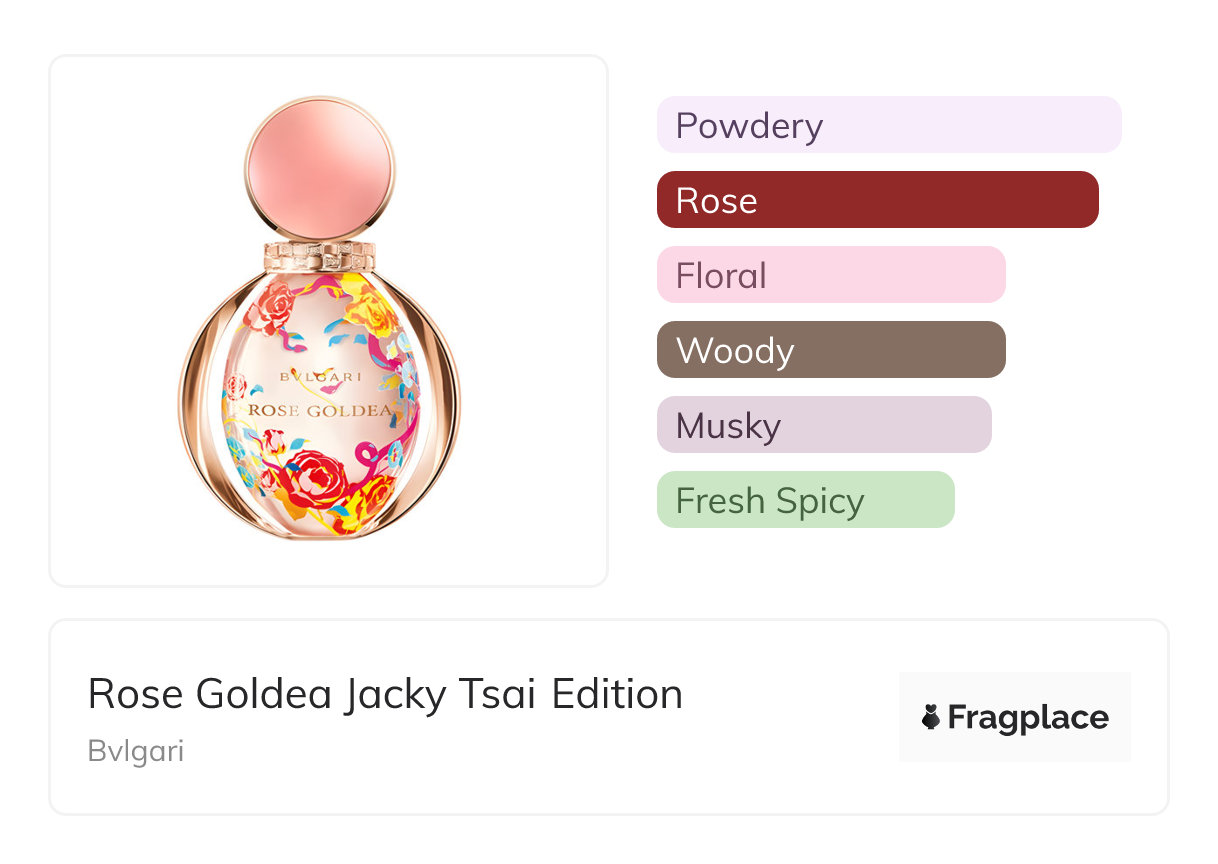Click the Fragplace bottle logo icon

point(931,717)
